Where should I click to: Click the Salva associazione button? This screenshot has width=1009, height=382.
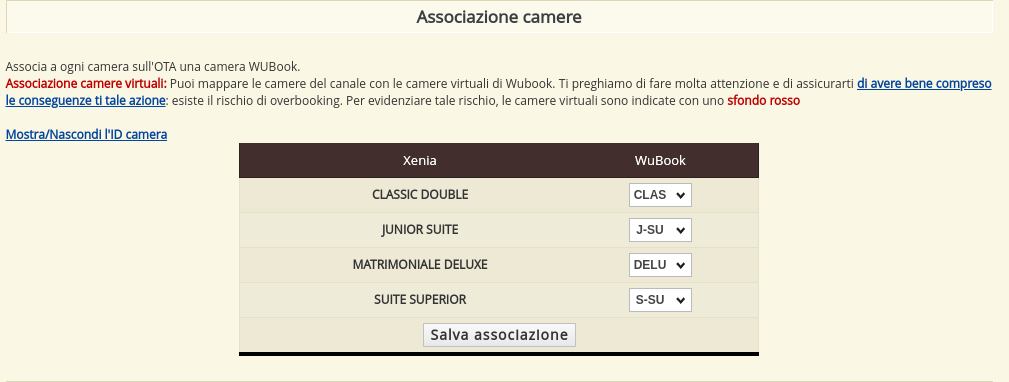(x=499, y=334)
